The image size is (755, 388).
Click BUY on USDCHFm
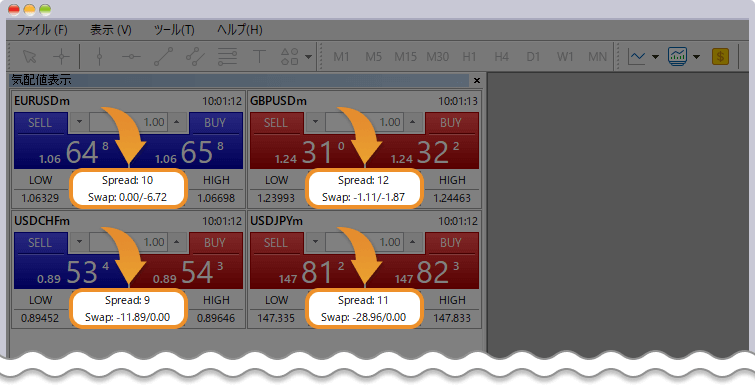216,243
